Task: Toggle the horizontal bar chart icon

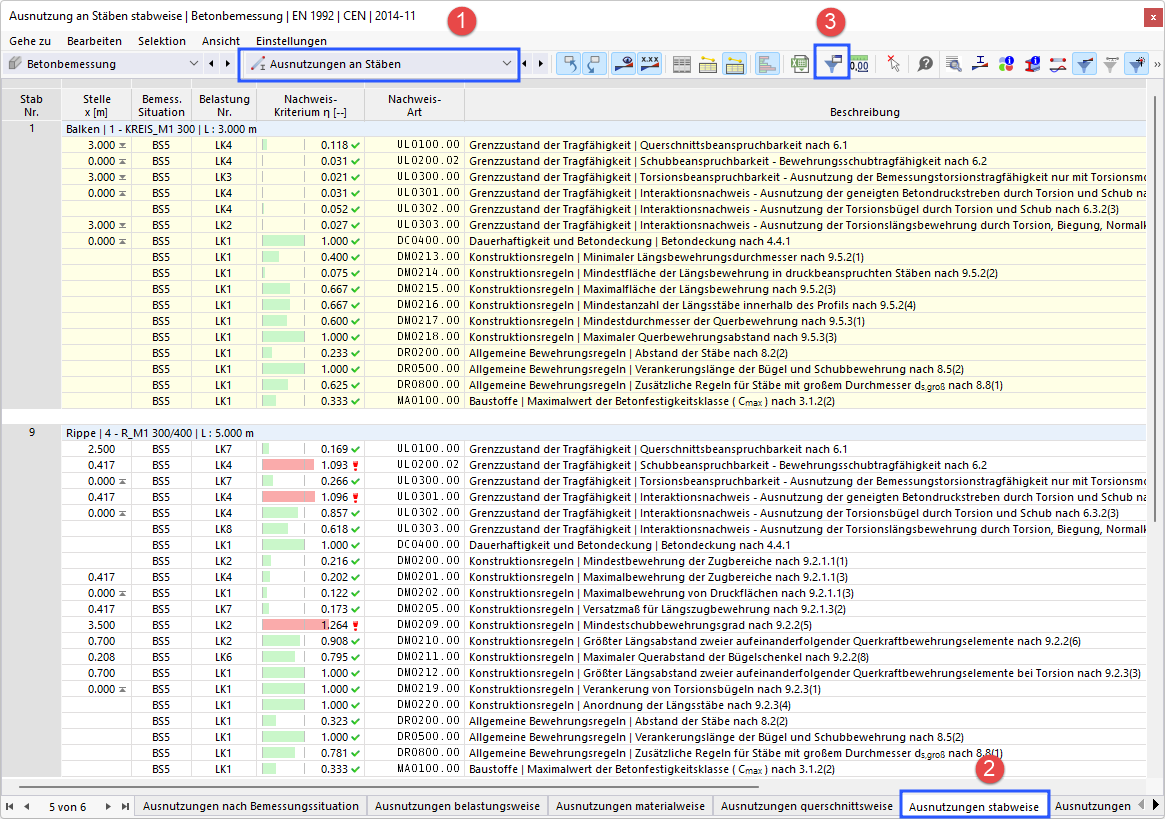Action: click(x=767, y=64)
